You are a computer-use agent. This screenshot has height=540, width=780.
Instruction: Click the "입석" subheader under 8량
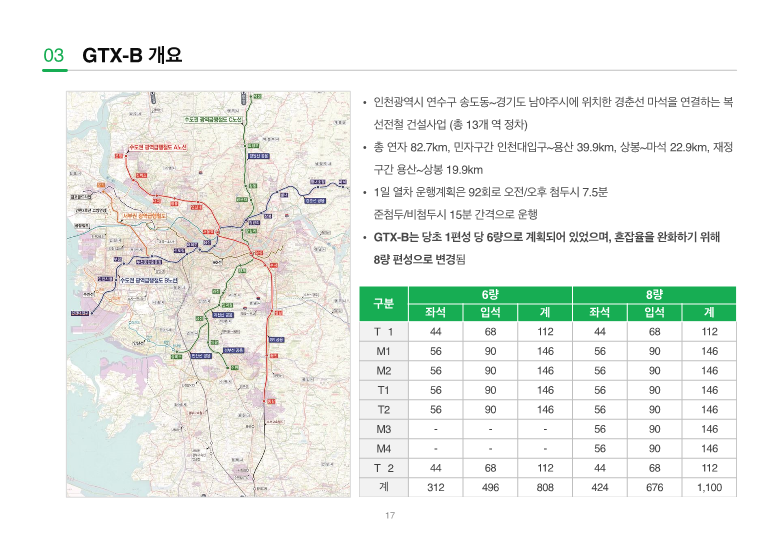coord(654,312)
